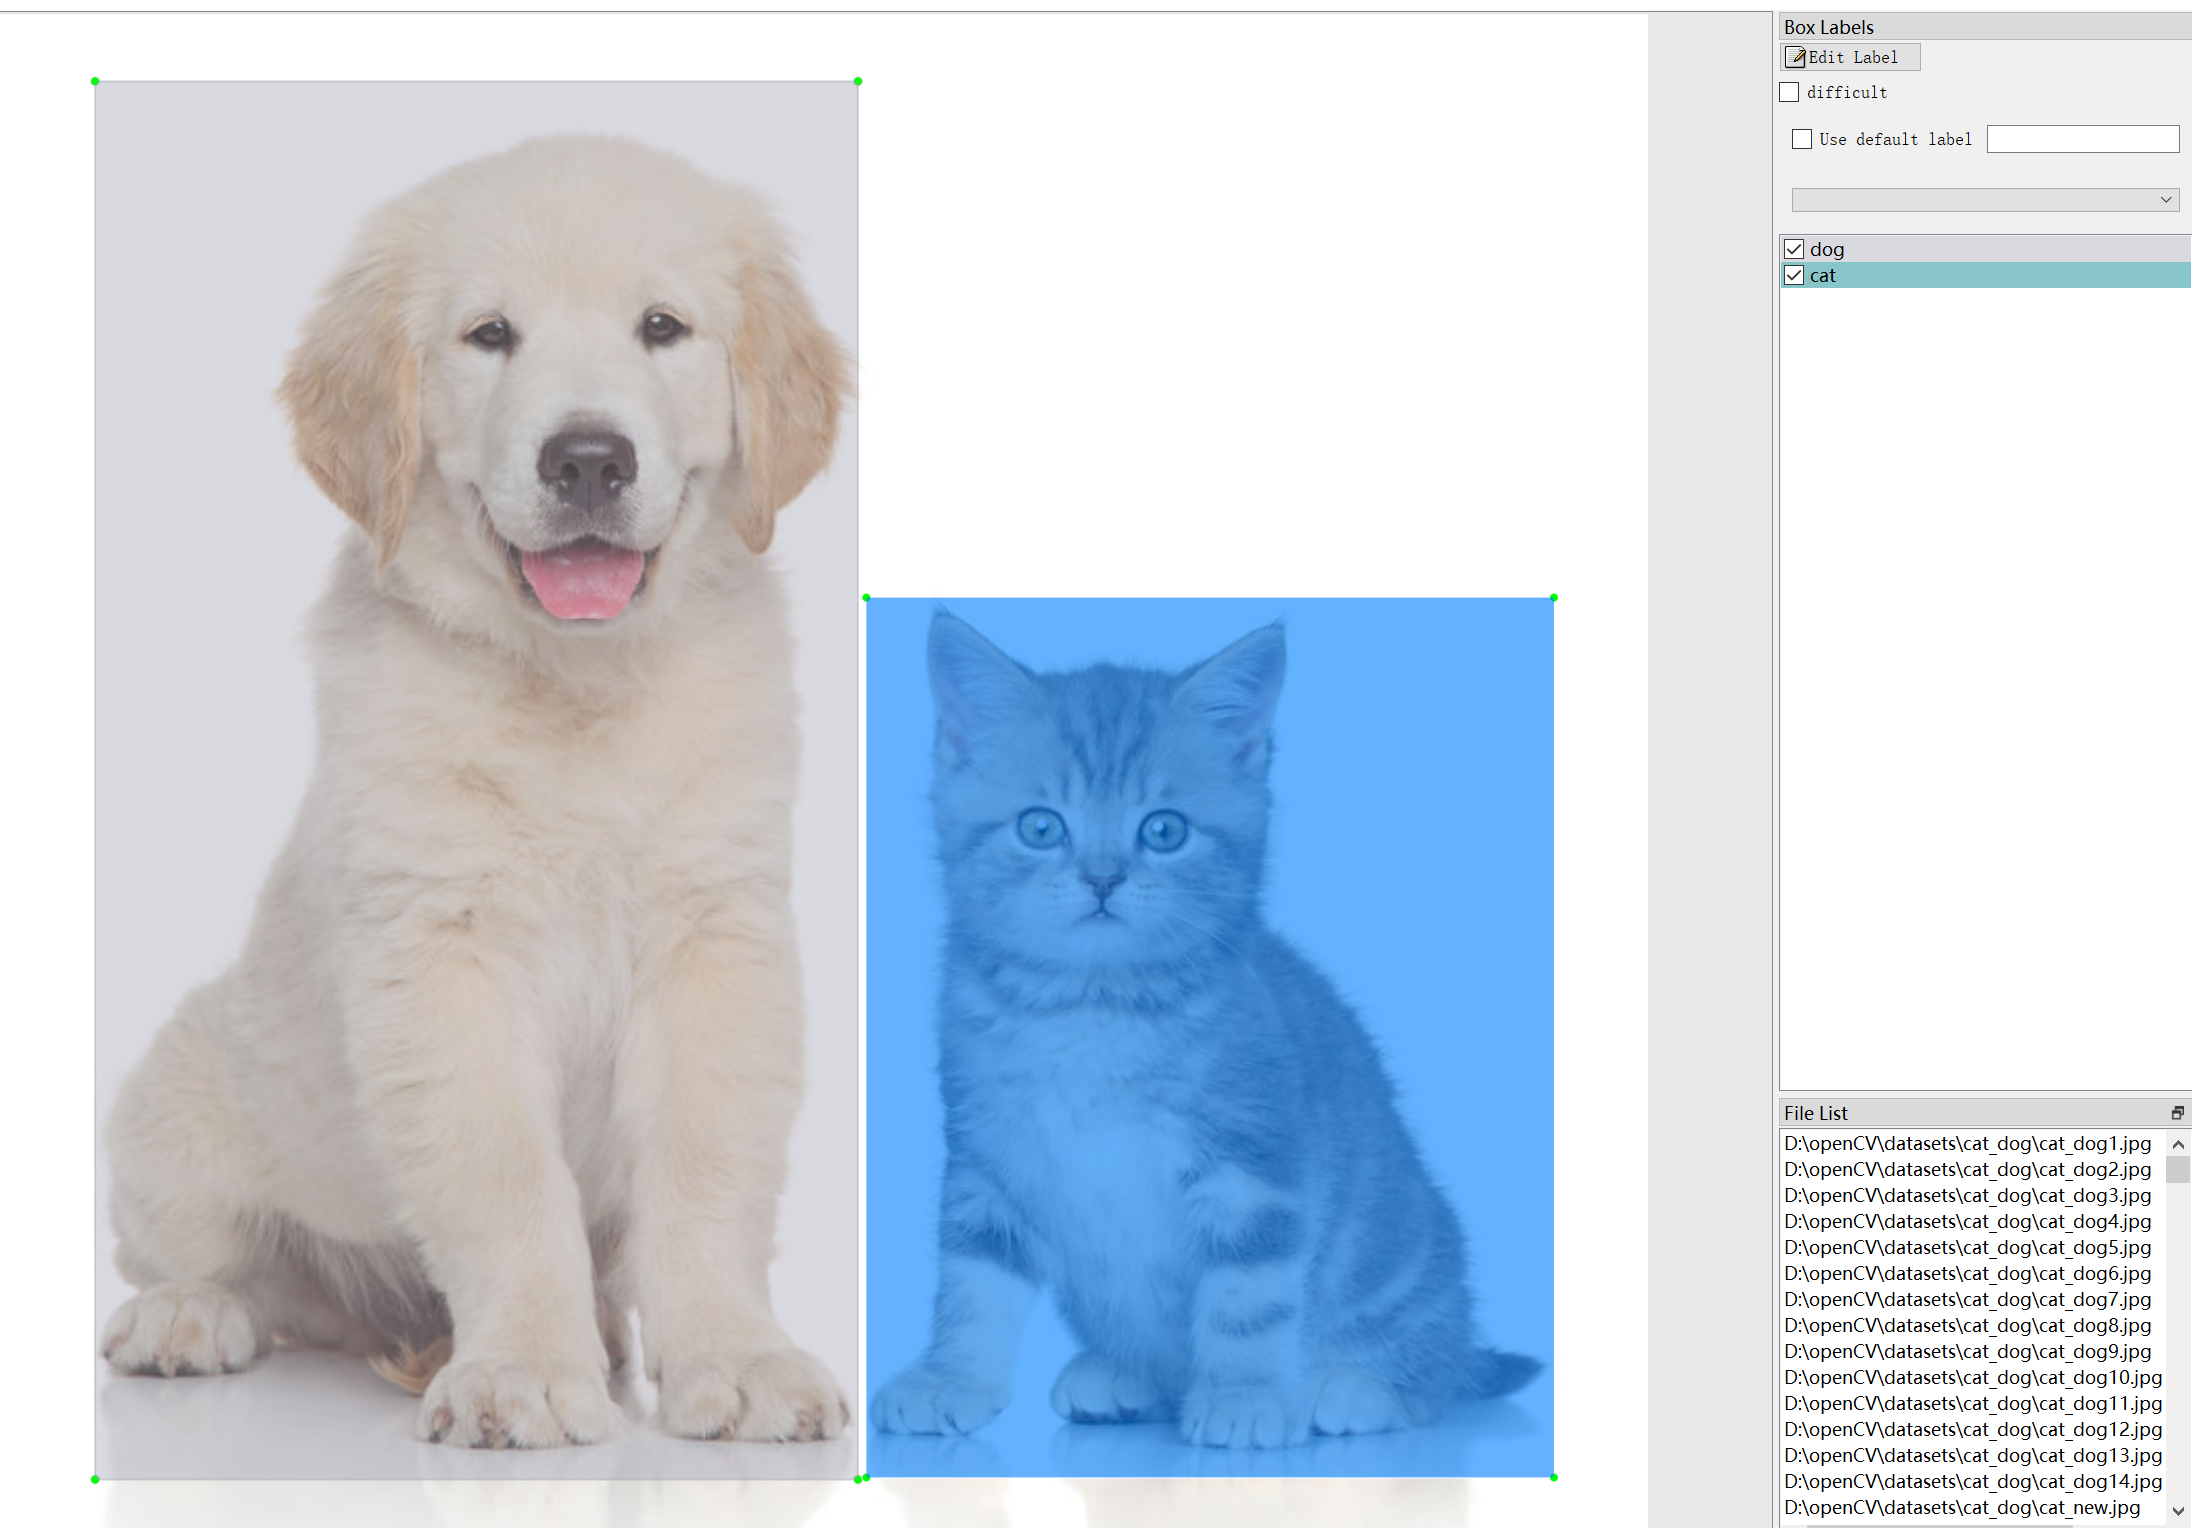Open cat_dog3.jpg in File List
The height and width of the screenshot is (1528, 2192).
1967,1195
